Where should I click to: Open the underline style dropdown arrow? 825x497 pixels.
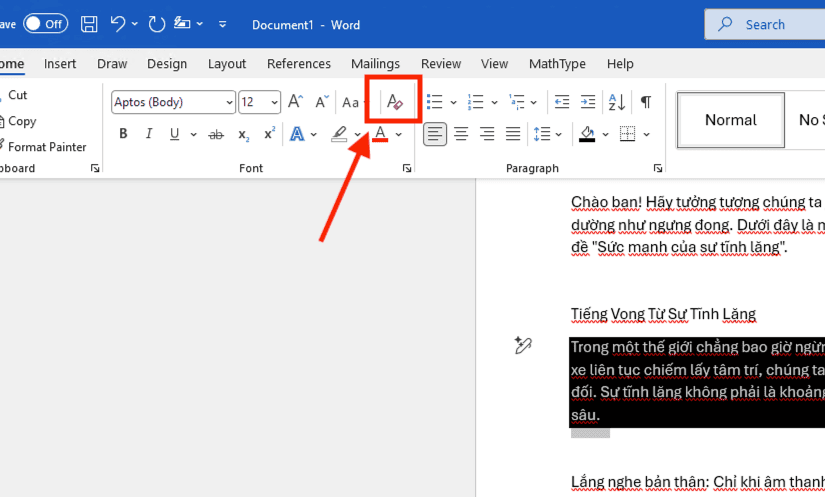click(194, 135)
